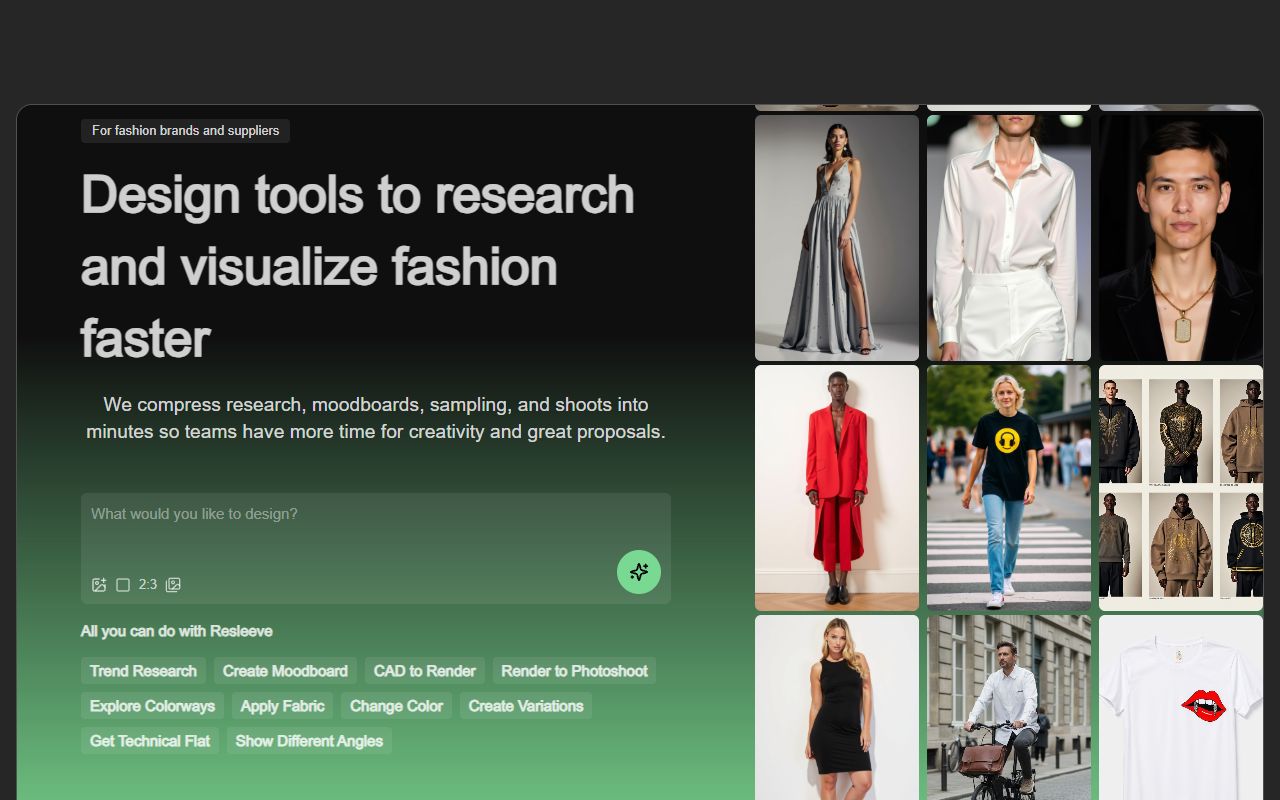Select CAD to Render

(424, 671)
